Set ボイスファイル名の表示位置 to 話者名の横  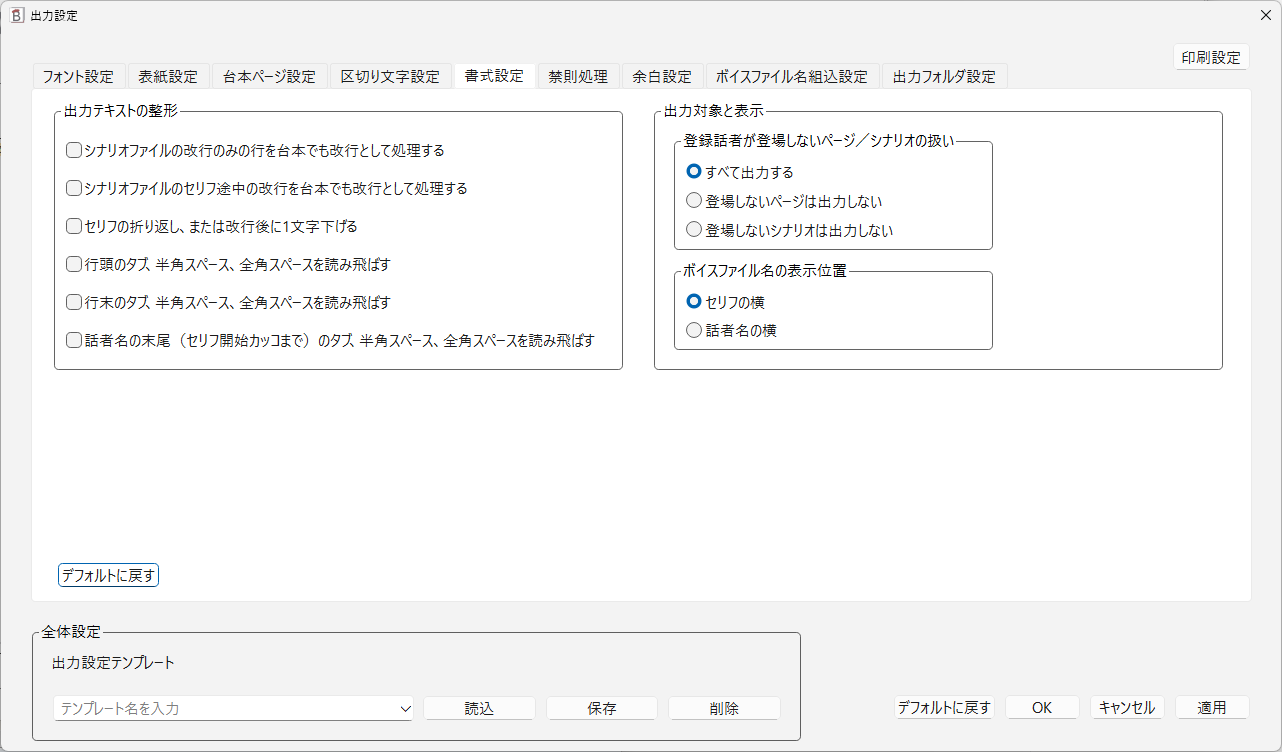(694, 330)
